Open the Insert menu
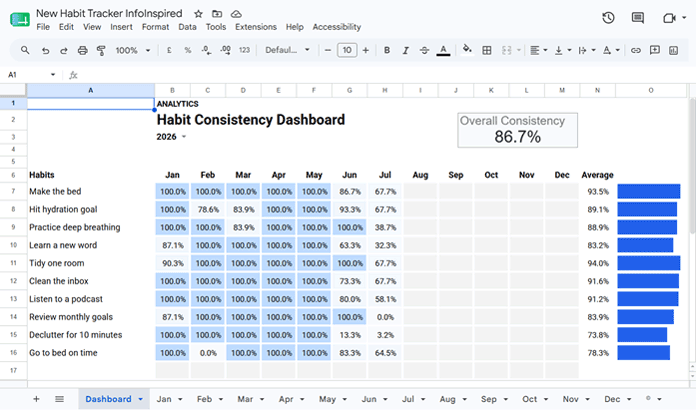 (x=122, y=27)
